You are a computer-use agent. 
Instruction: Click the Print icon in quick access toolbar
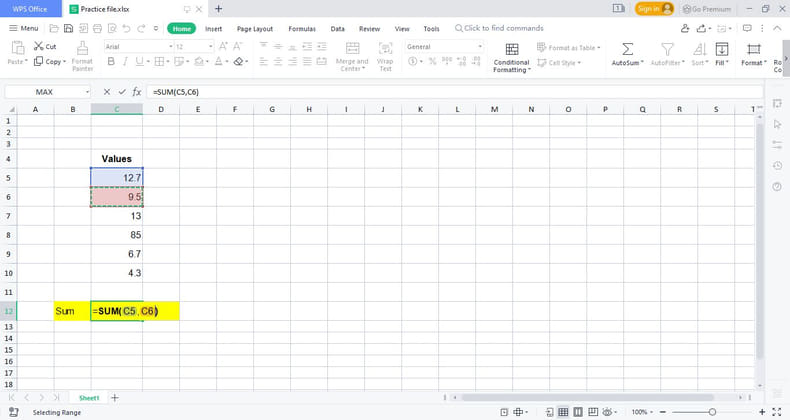click(x=98, y=29)
